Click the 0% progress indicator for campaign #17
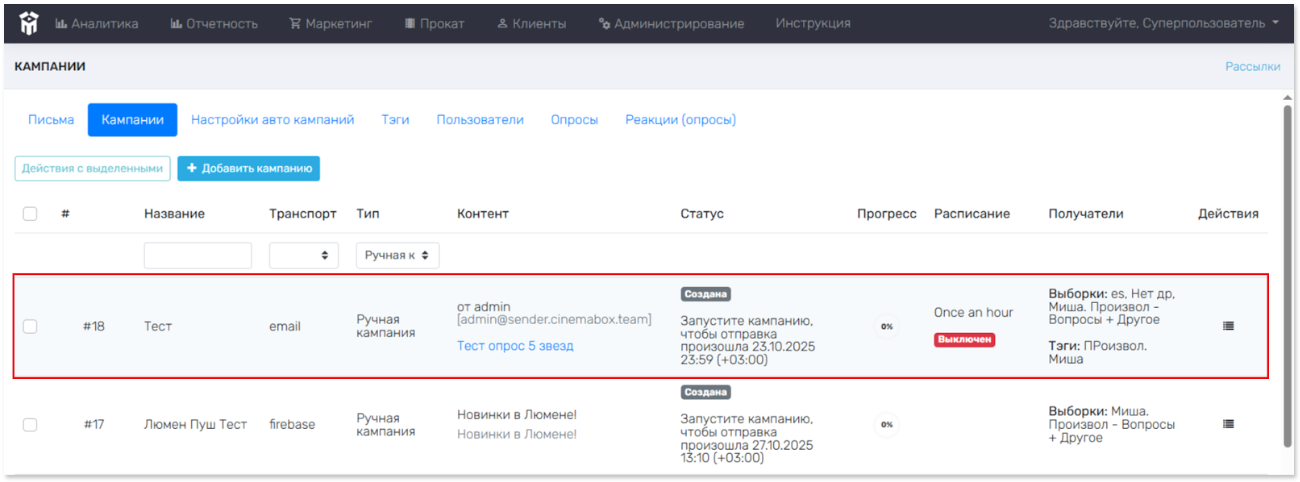 [886, 424]
